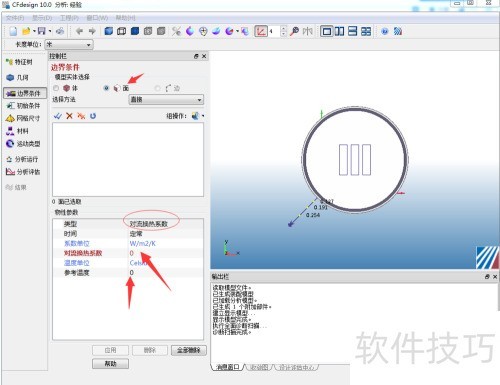Open the 系数单位 W/m2/K unit value
500x385 pixels.
pos(166,244)
